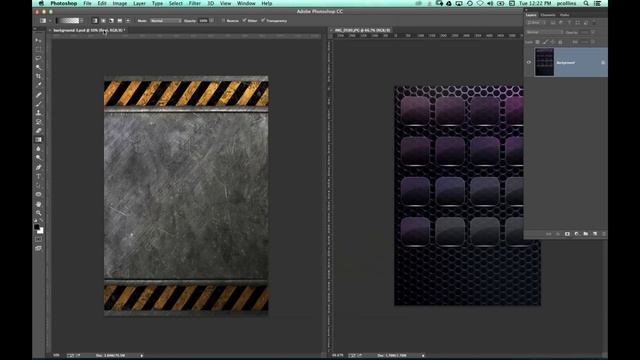Create a new layer group
Image resolution: width=640 pixels, height=360 pixels.
[586, 234]
